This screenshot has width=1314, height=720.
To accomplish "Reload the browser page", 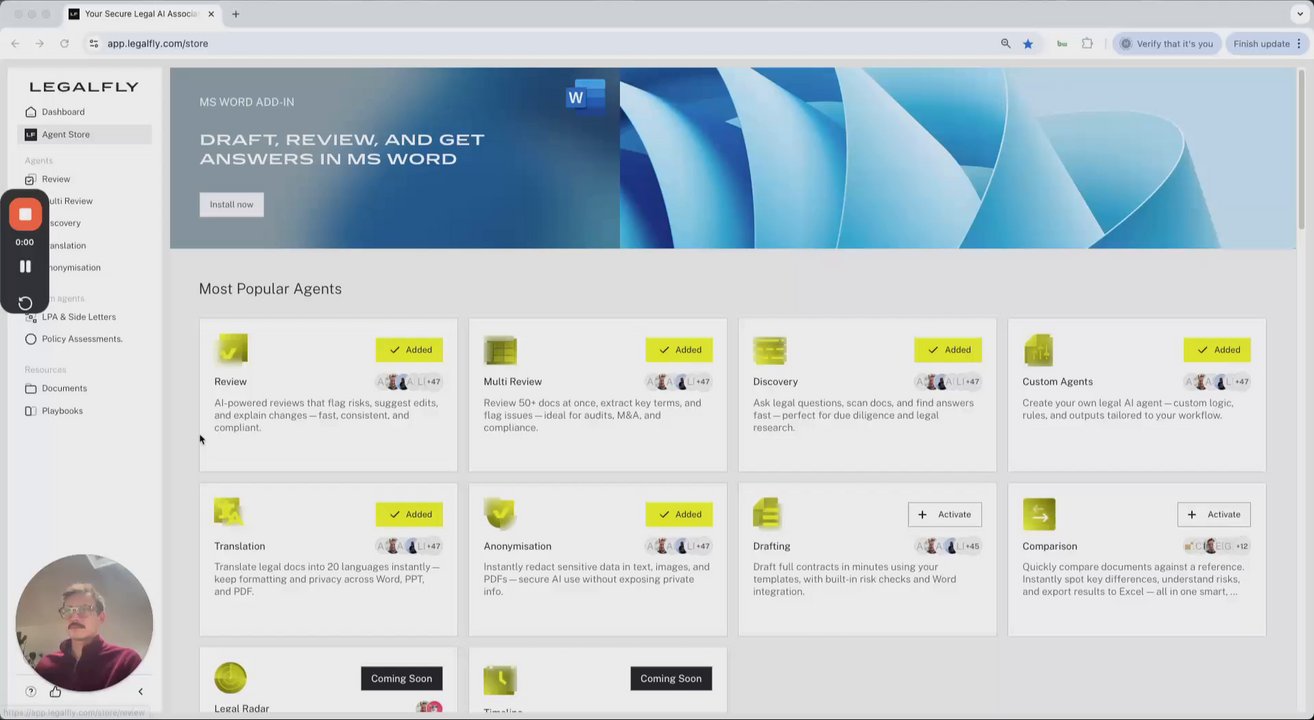I will [64, 44].
